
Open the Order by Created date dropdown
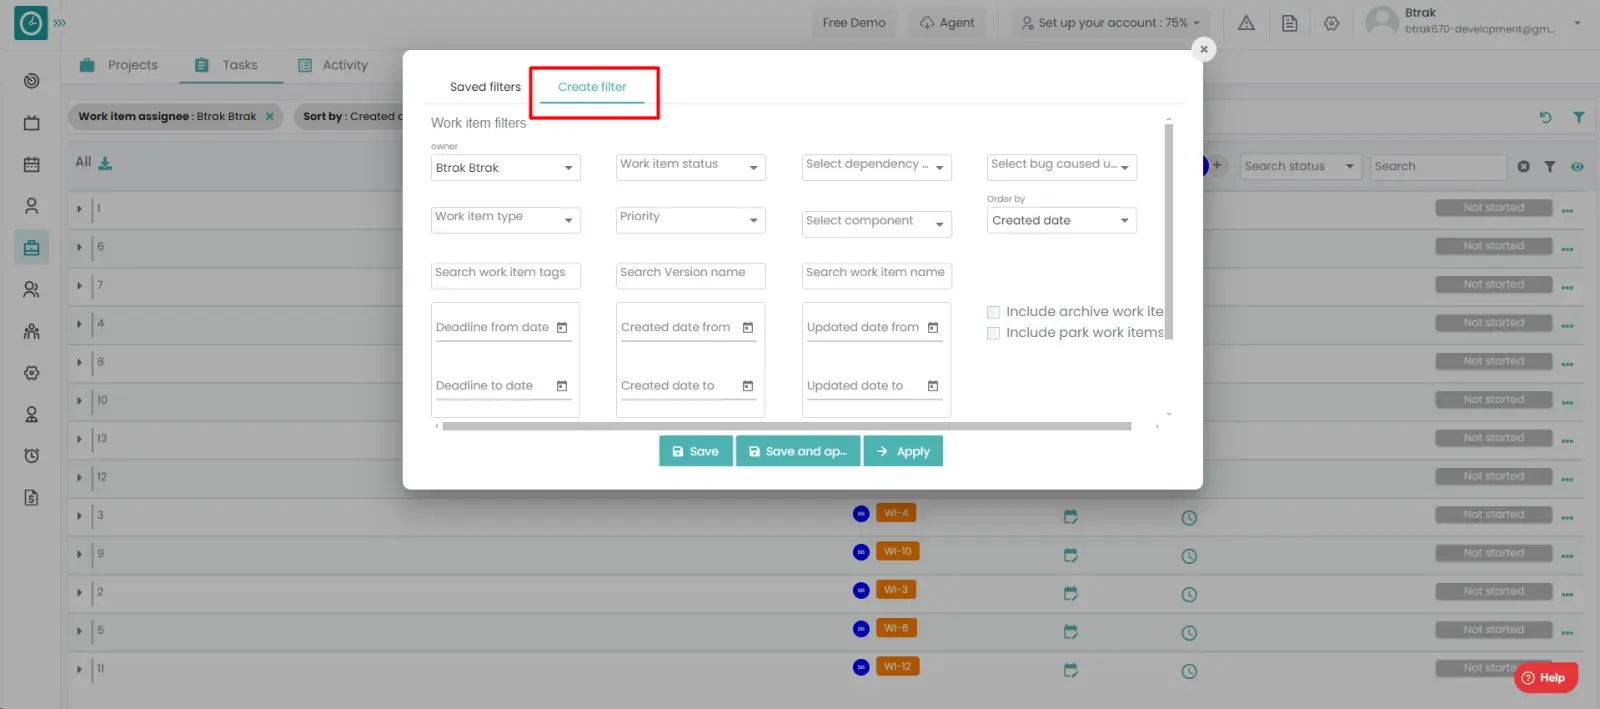(1060, 221)
